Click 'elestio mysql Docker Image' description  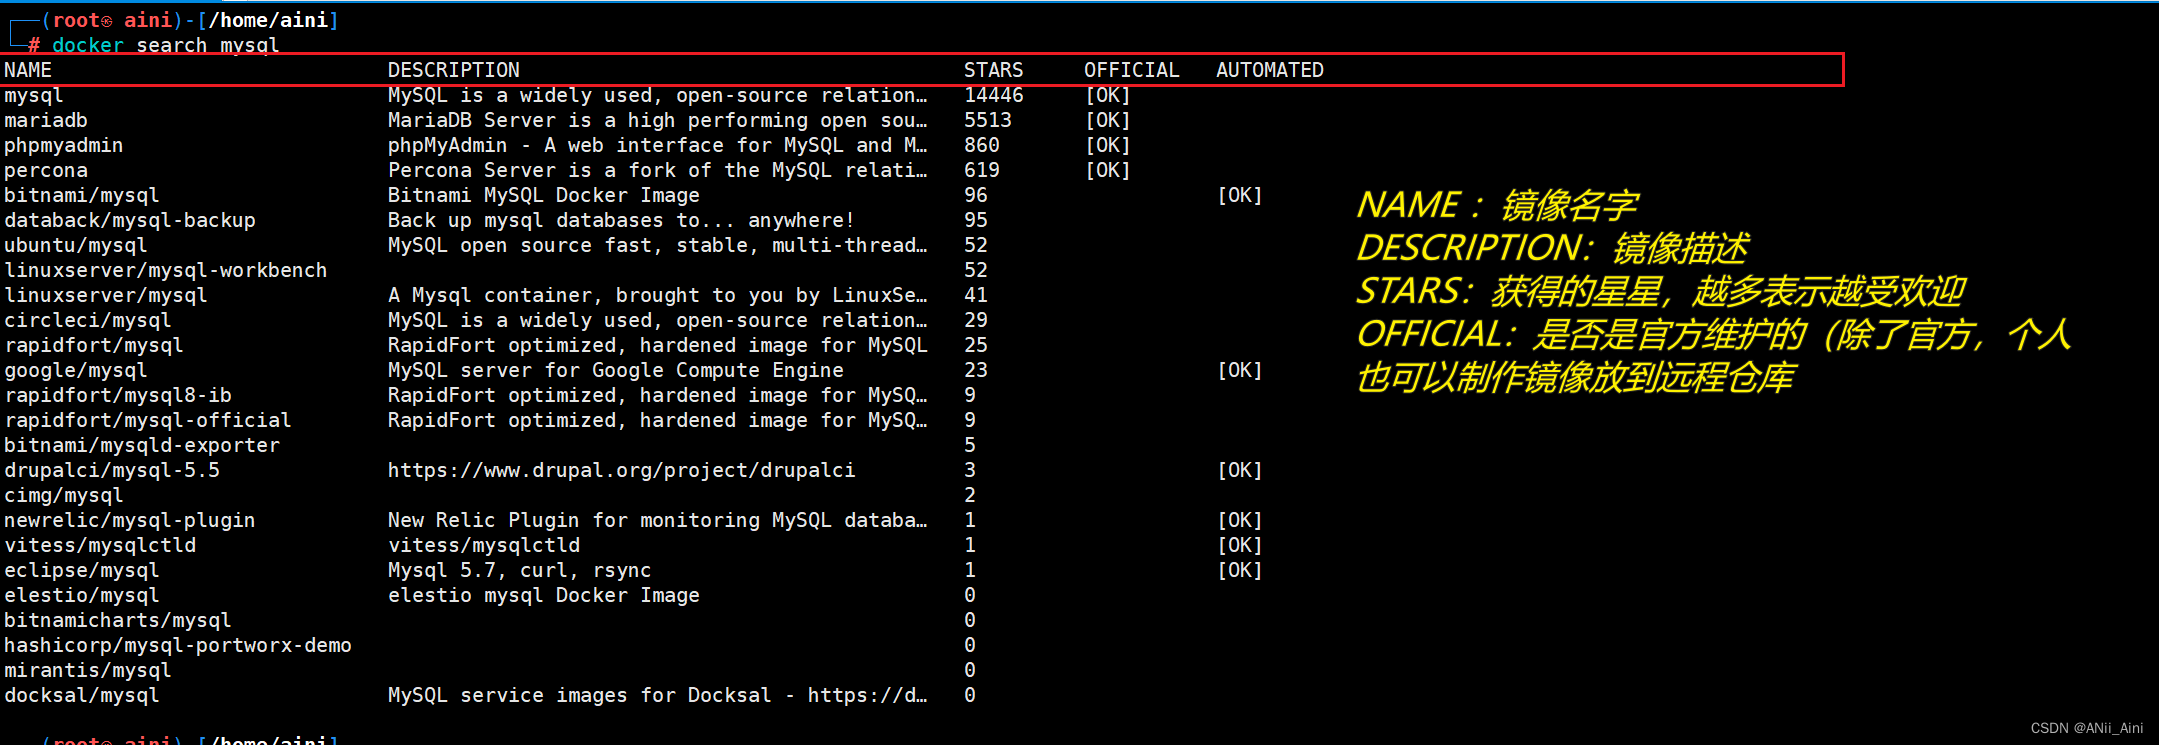tap(544, 595)
